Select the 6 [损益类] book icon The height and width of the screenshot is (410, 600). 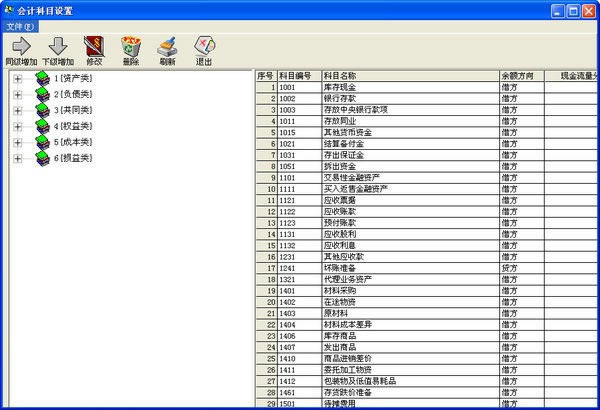point(41,158)
